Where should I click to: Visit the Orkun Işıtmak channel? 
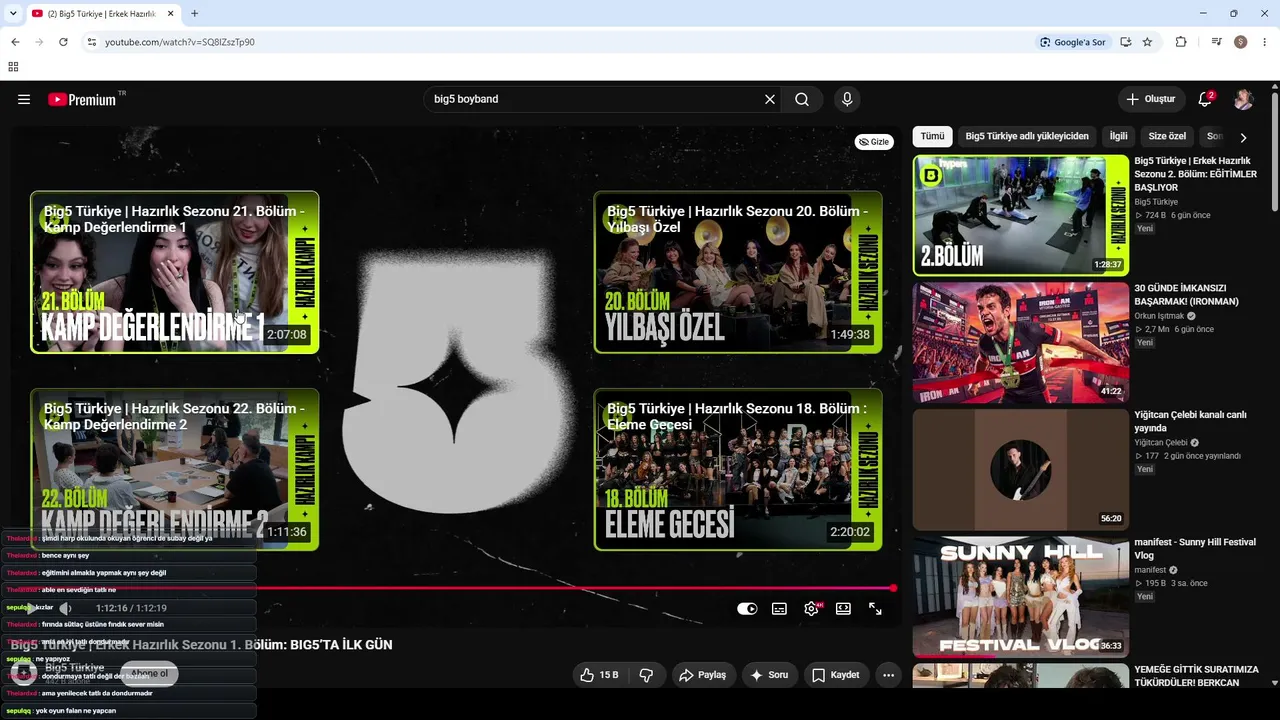click(1159, 316)
